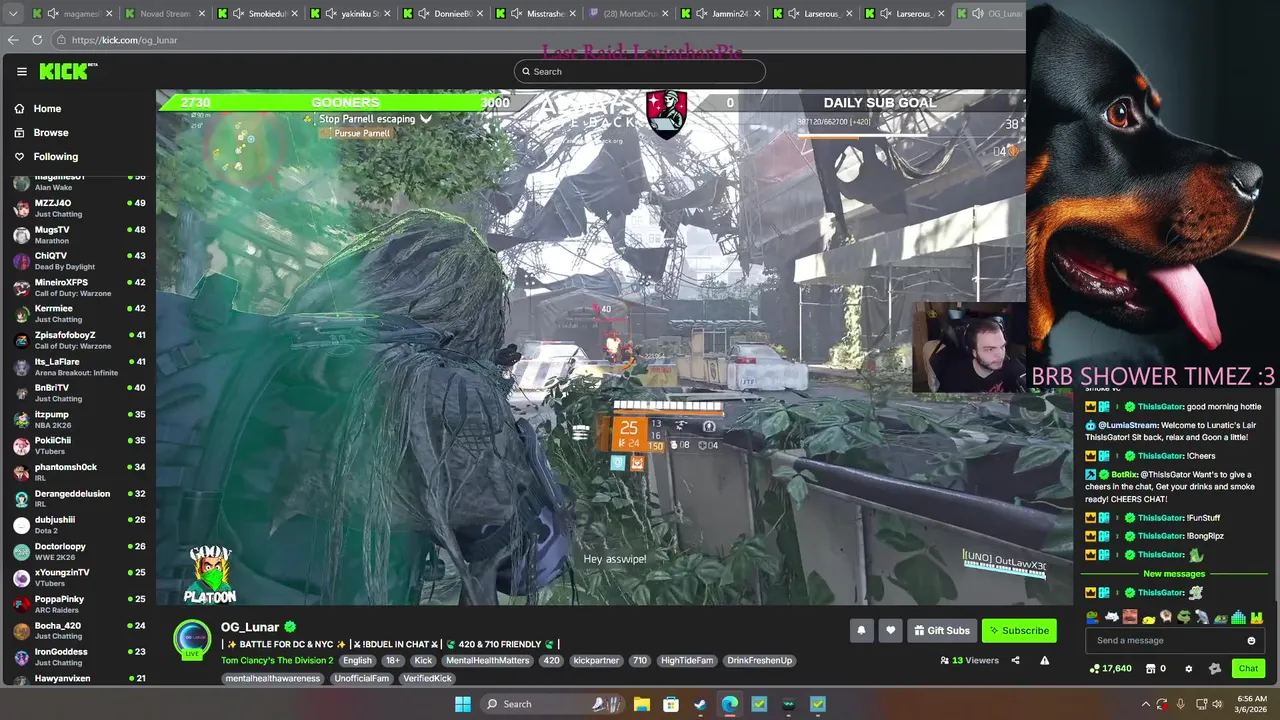Image resolution: width=1280 pixels, height=720 pixels.
Task: Open File Explorer from taskbar
Action: point(641,704)
